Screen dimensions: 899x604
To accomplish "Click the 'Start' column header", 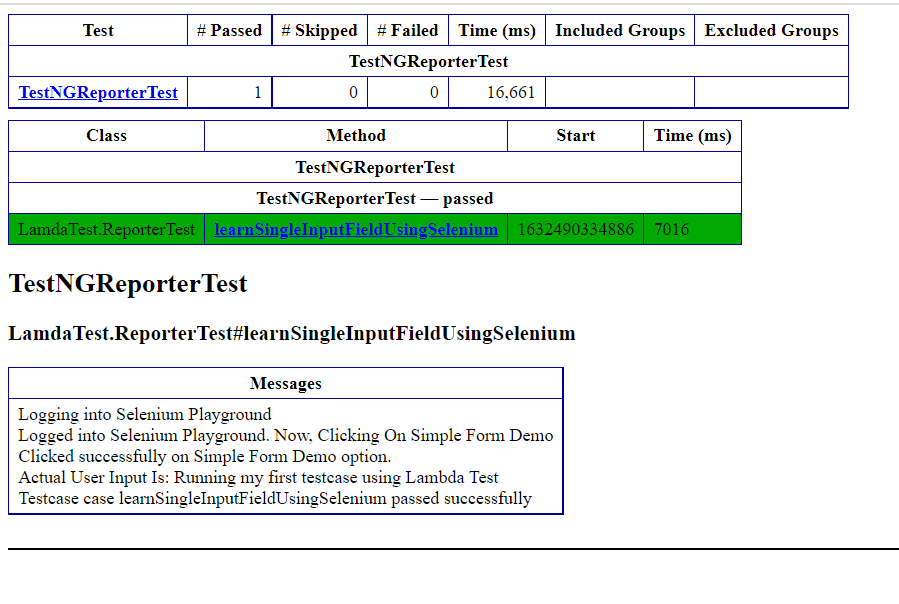I will [x=576, y=136].
